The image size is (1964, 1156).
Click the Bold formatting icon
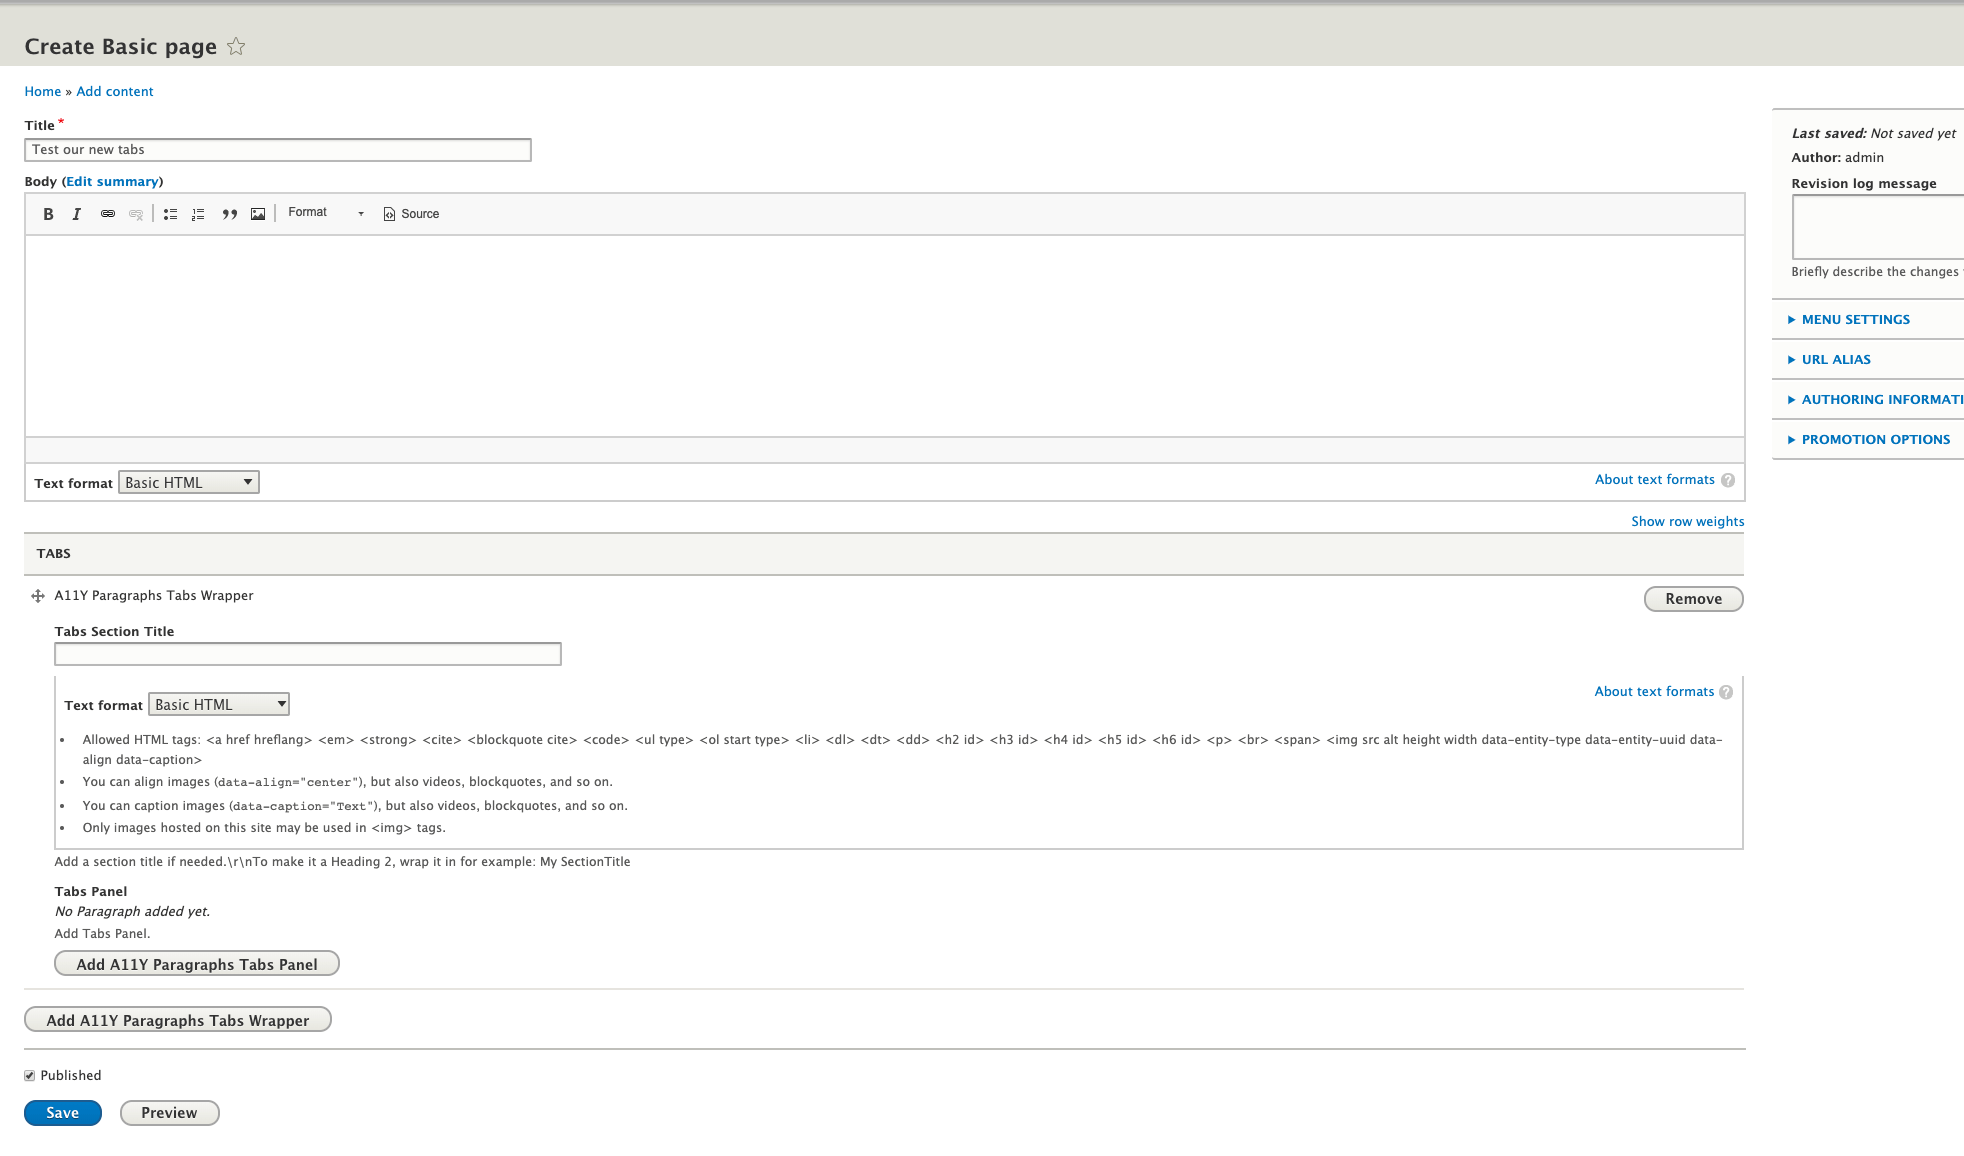click(48, 213)
